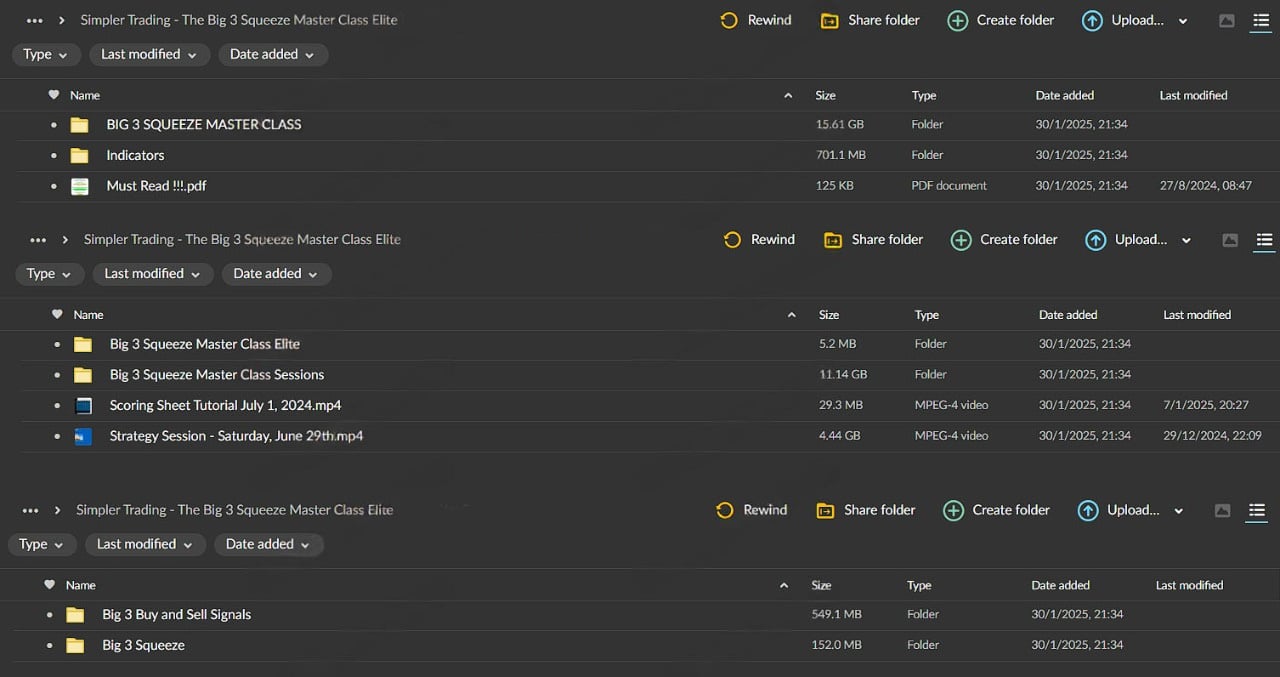Viewport: 1280px width, 677px height.
Task: Click the Big 3 Squeeze folder icon
Action: coord(75,646)
